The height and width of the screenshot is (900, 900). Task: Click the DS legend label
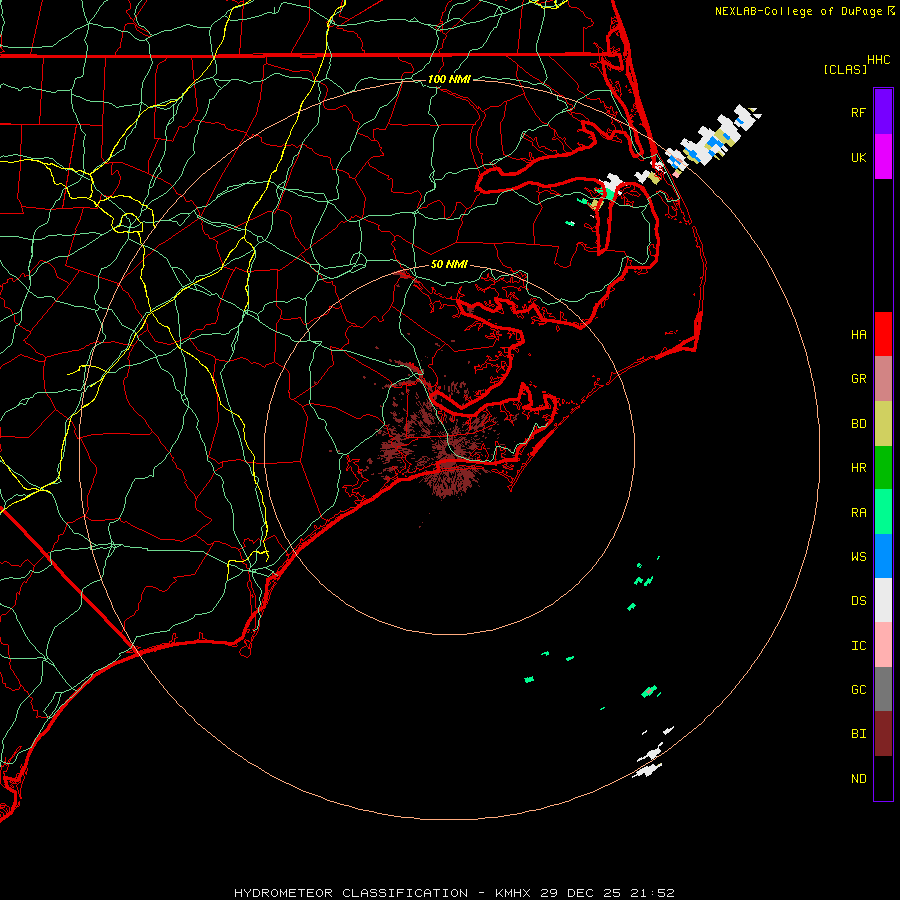(858, 601)
